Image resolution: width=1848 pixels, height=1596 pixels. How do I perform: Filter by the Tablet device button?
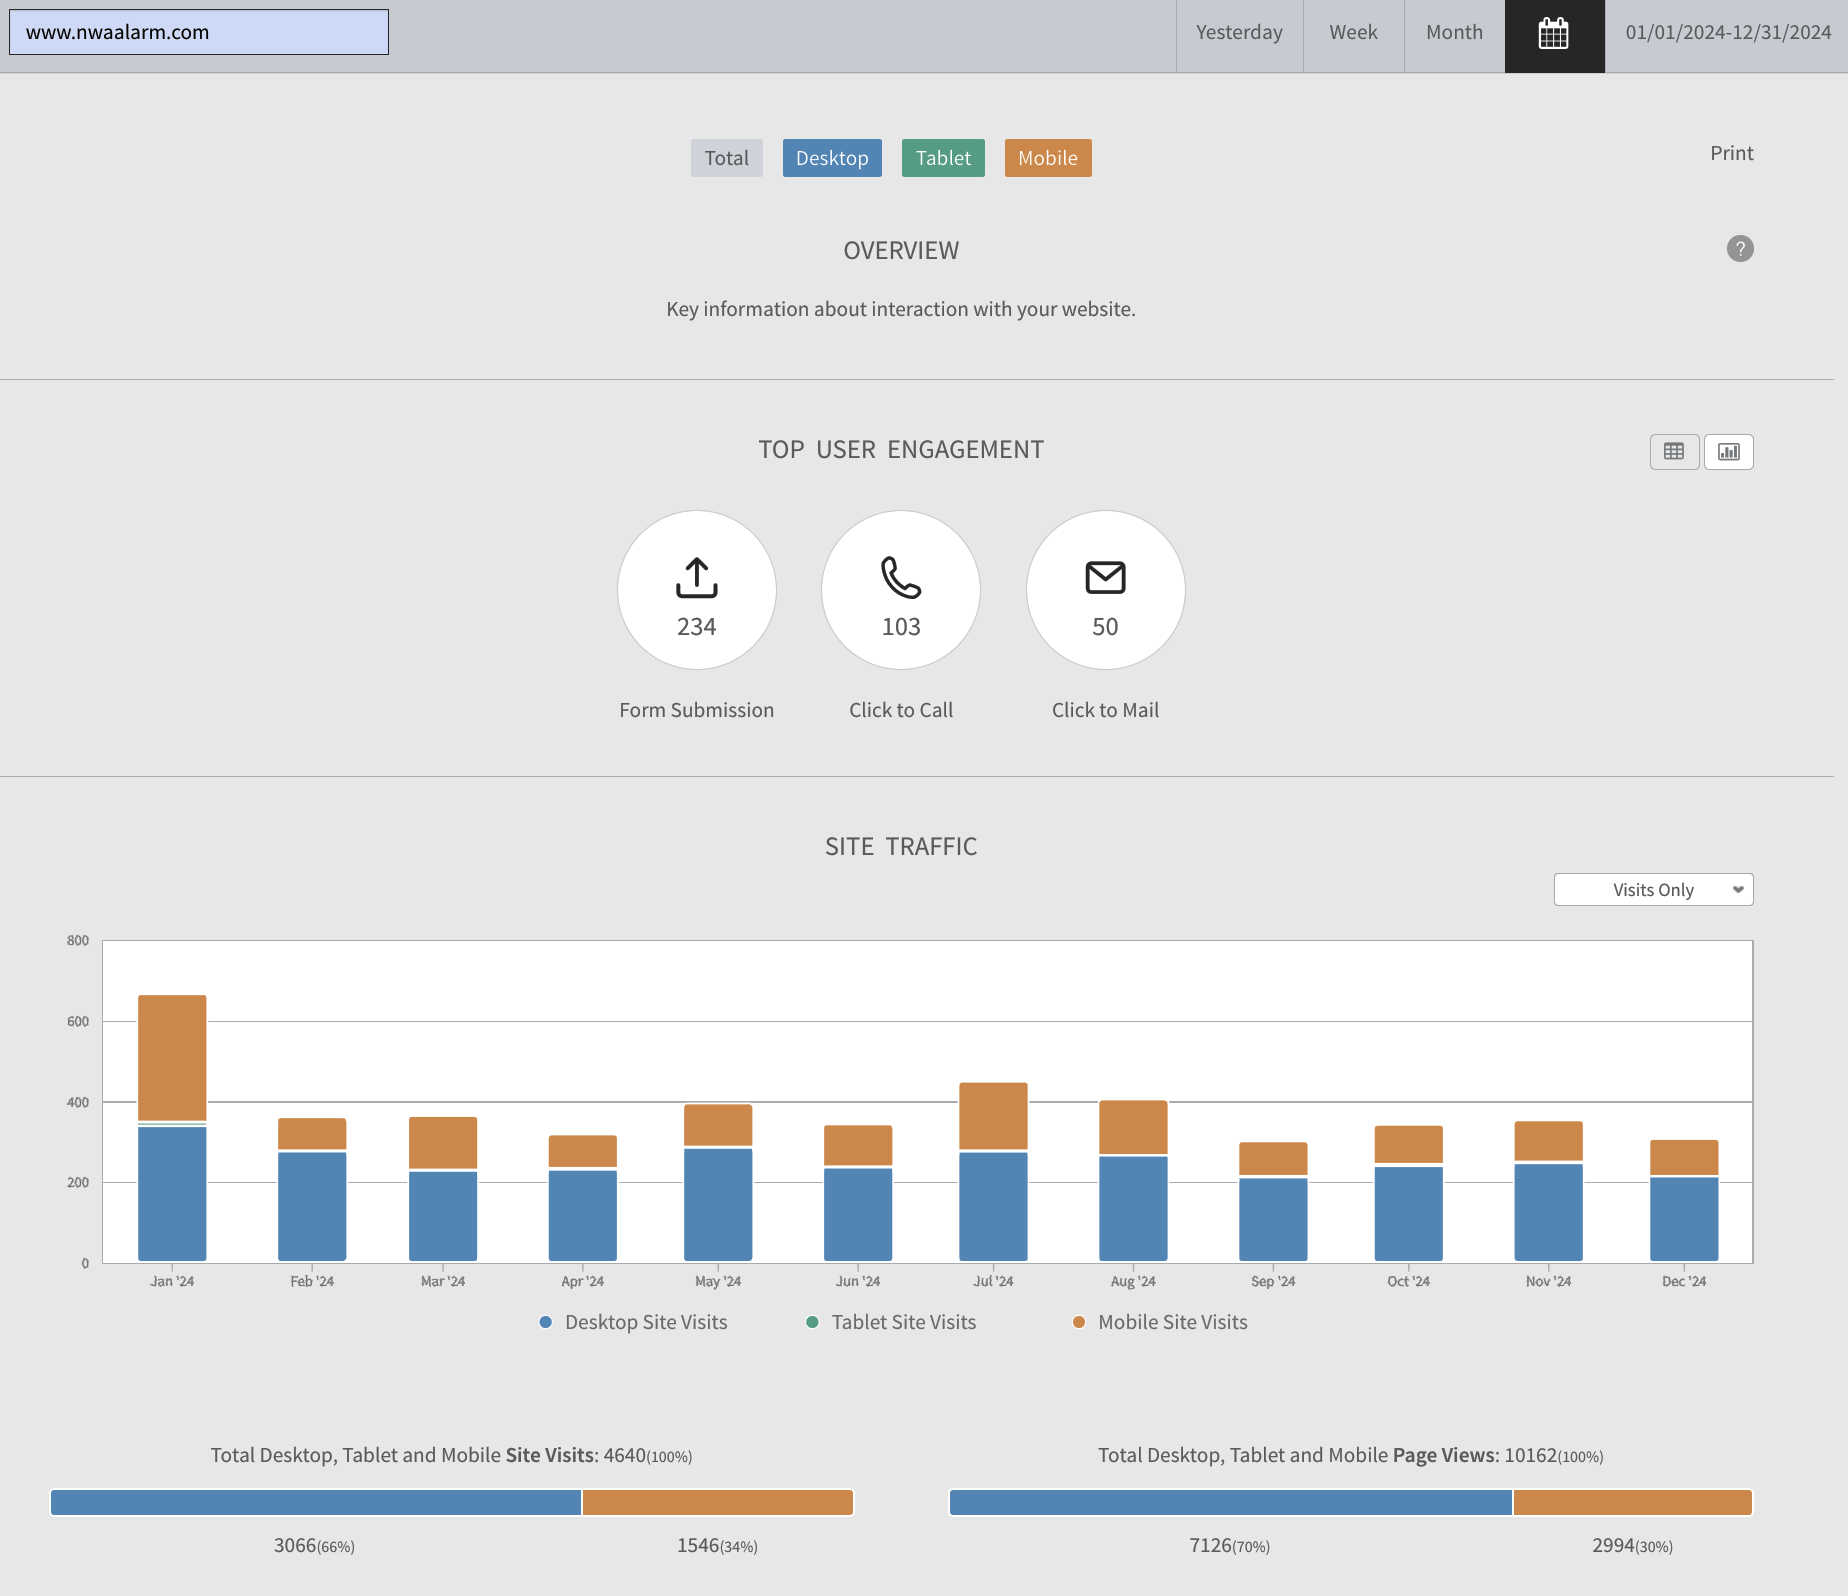click(943, 158)
